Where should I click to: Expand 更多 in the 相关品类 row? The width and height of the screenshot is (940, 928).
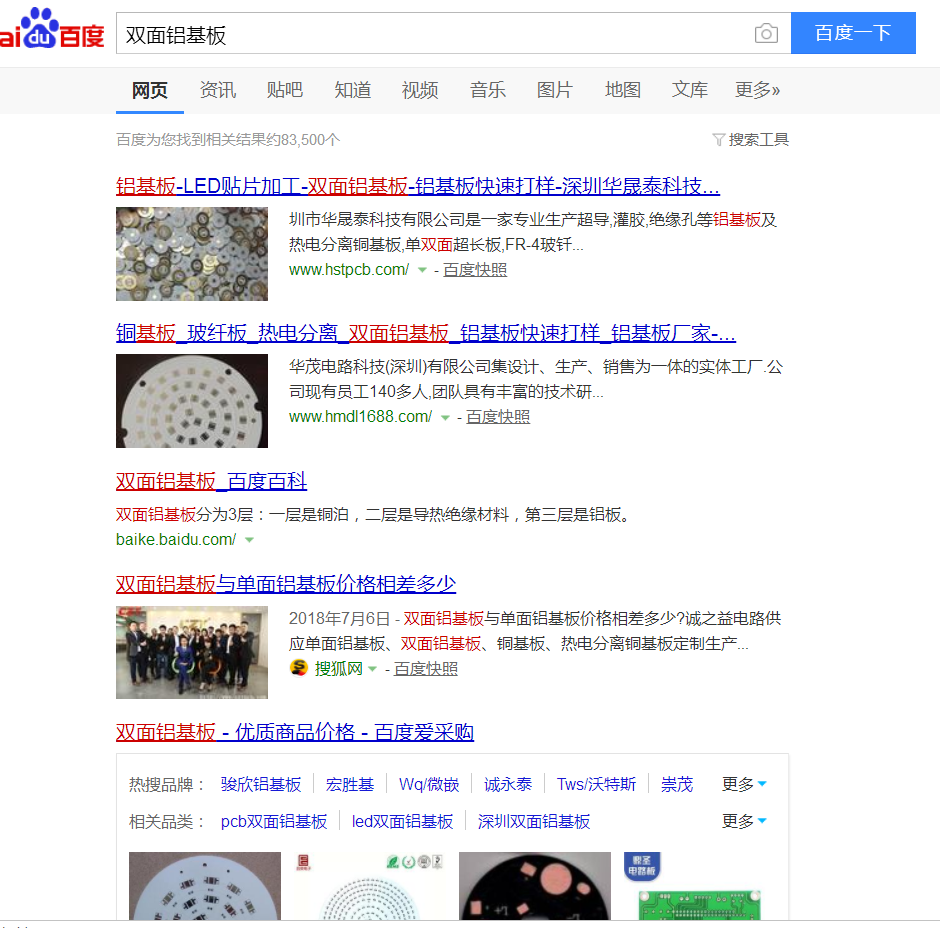pos(744,821)
